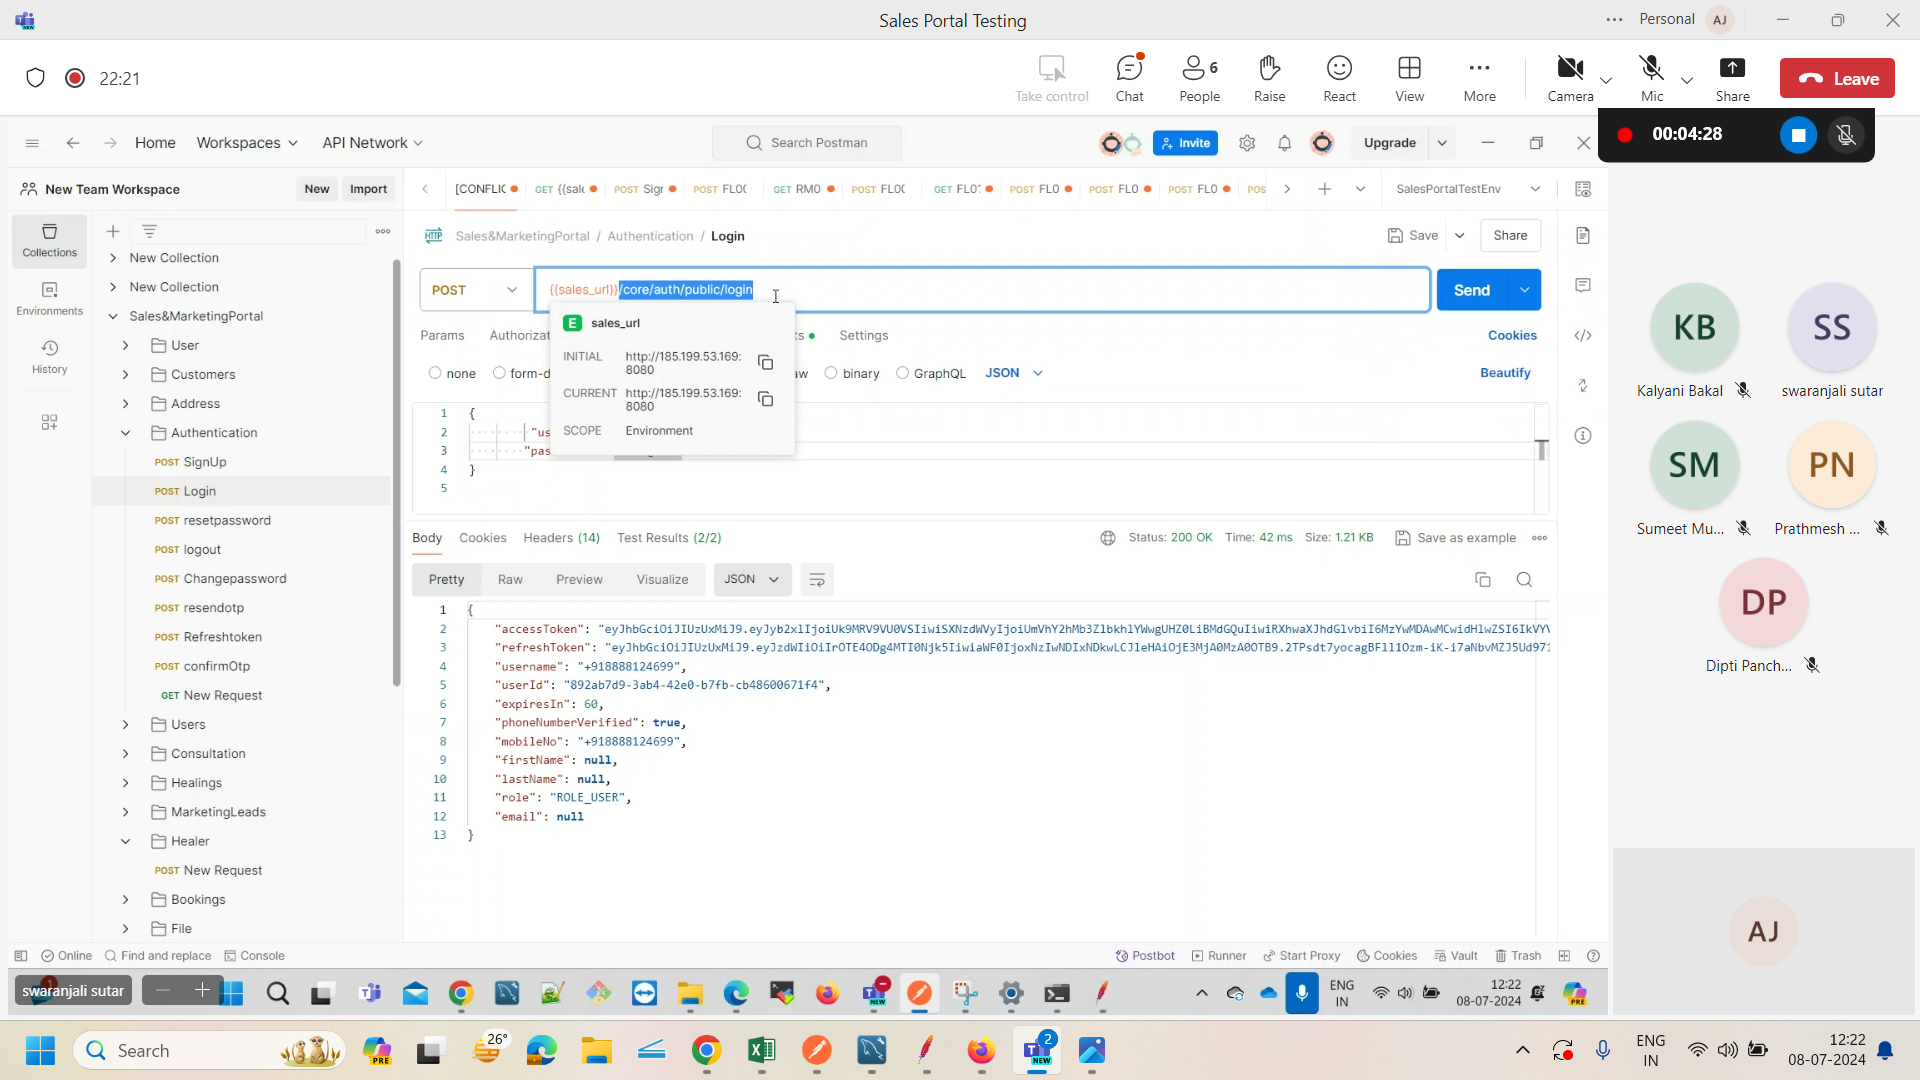Image resolution: width=1920 pixels, height=1080 pixels.
Task: Open the Postman Console
Action: 254,956
